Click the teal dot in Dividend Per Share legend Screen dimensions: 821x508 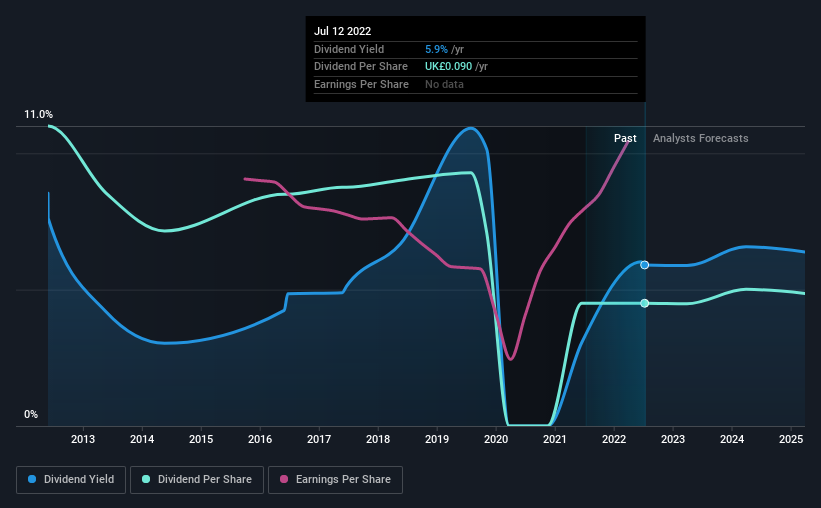(x=146, y=479)
